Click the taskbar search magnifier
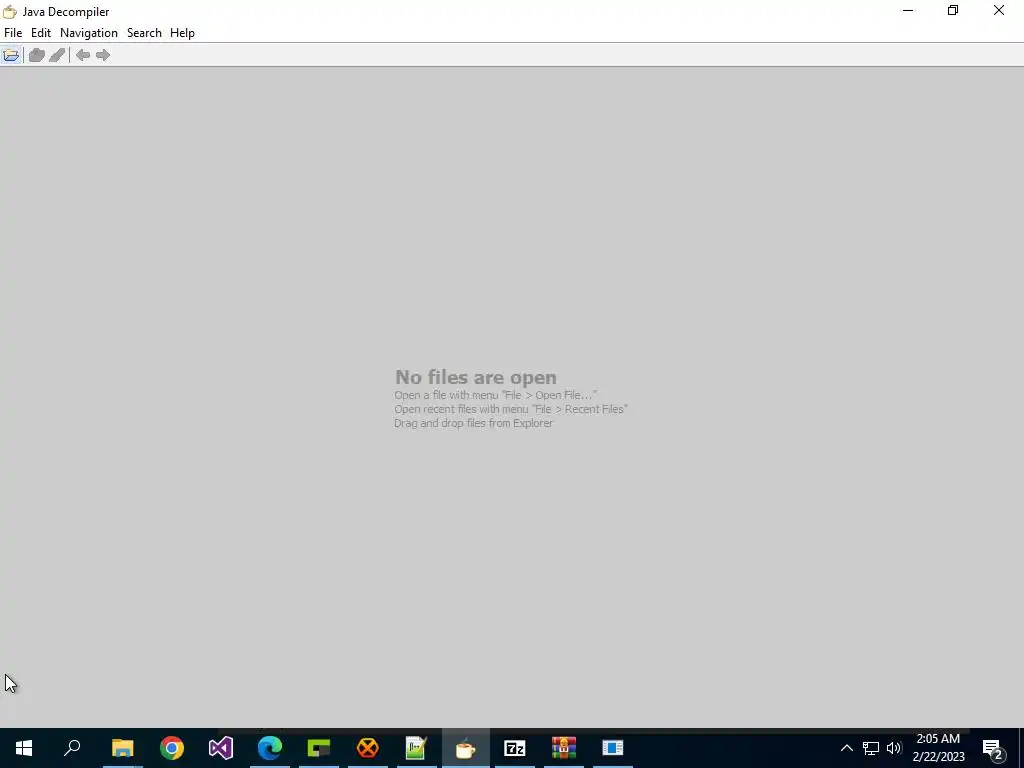This screenshot has height=768, width=1024. click(72, 748)
